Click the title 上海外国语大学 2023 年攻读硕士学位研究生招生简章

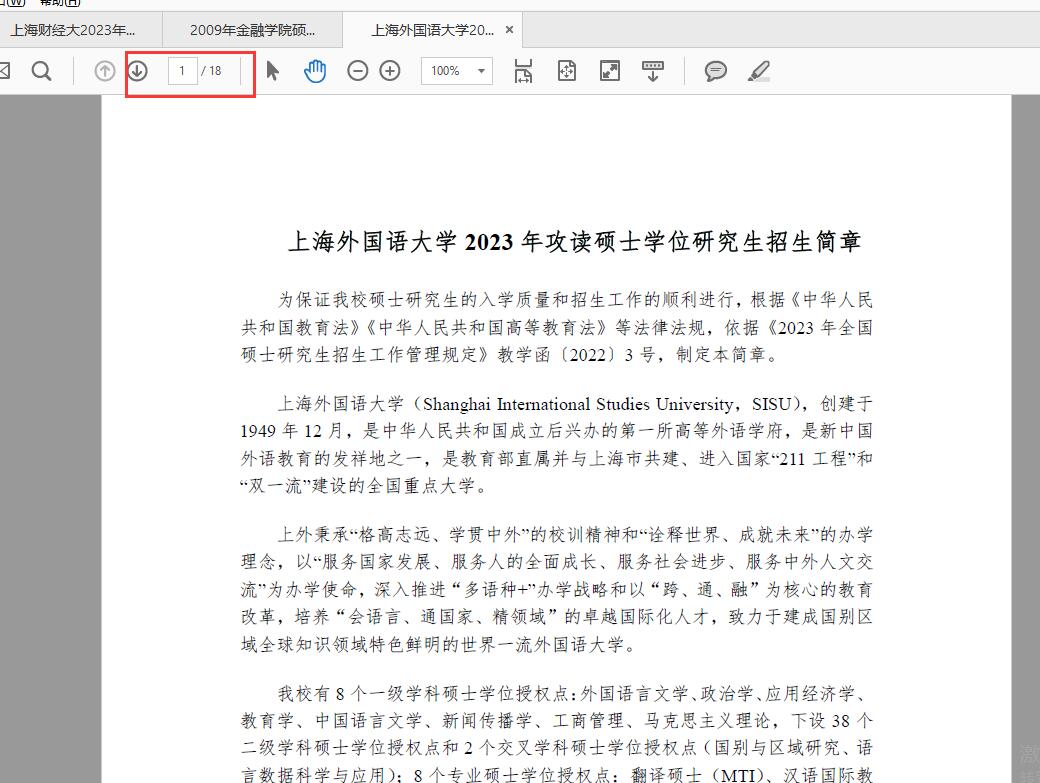[x=574, y=241]
